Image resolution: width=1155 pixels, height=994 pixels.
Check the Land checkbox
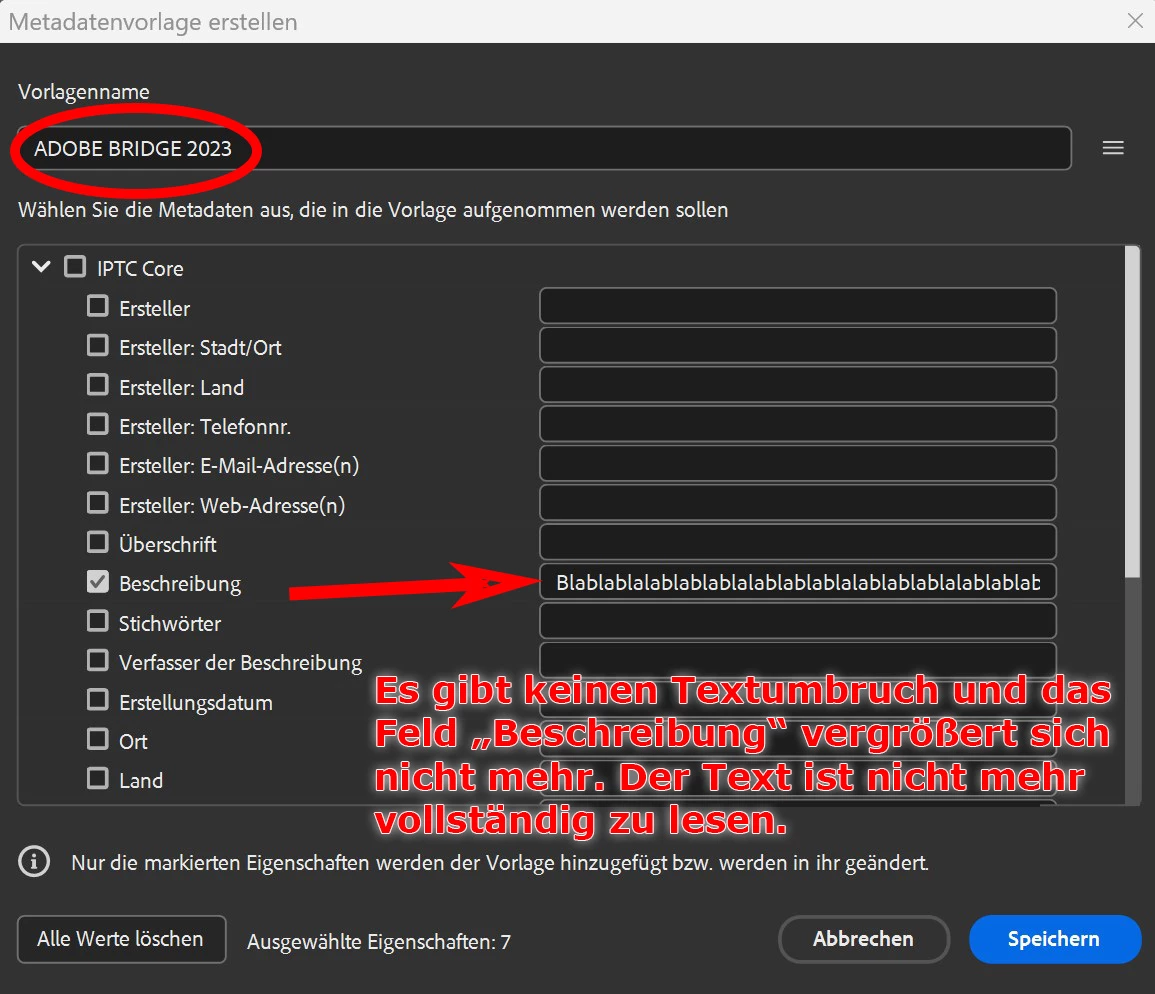click(97, 779)
